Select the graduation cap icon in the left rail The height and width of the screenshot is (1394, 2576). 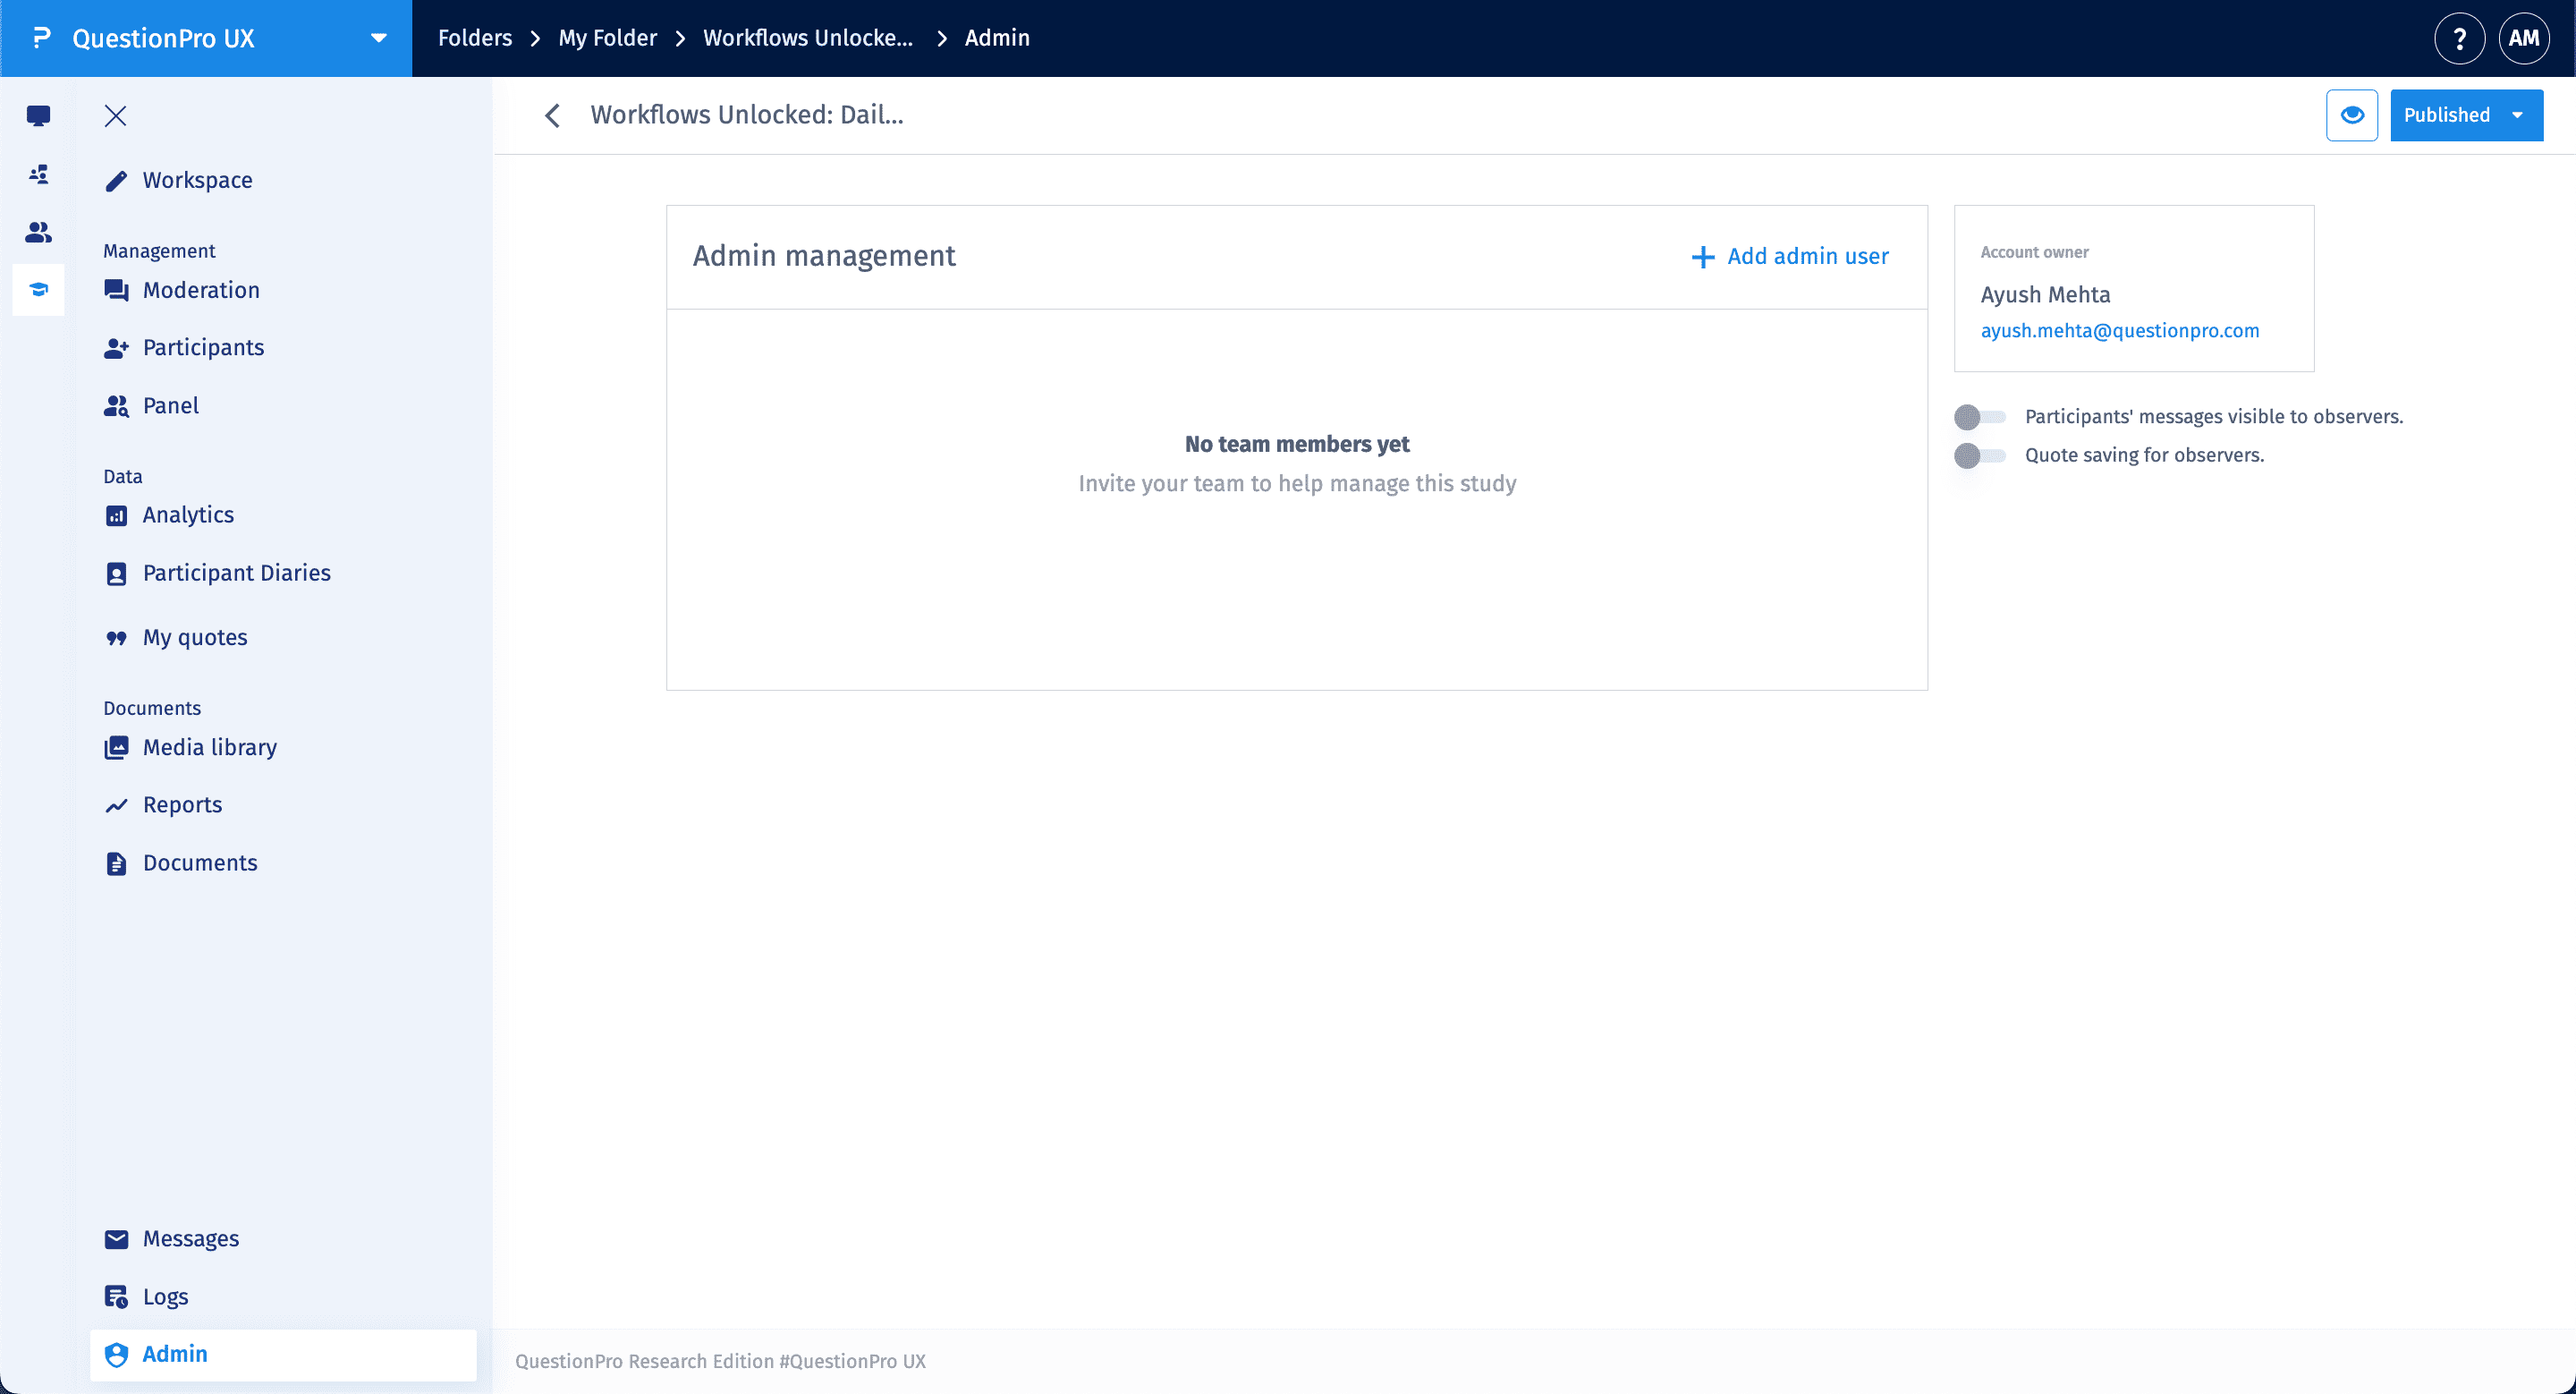coord(38,290)
